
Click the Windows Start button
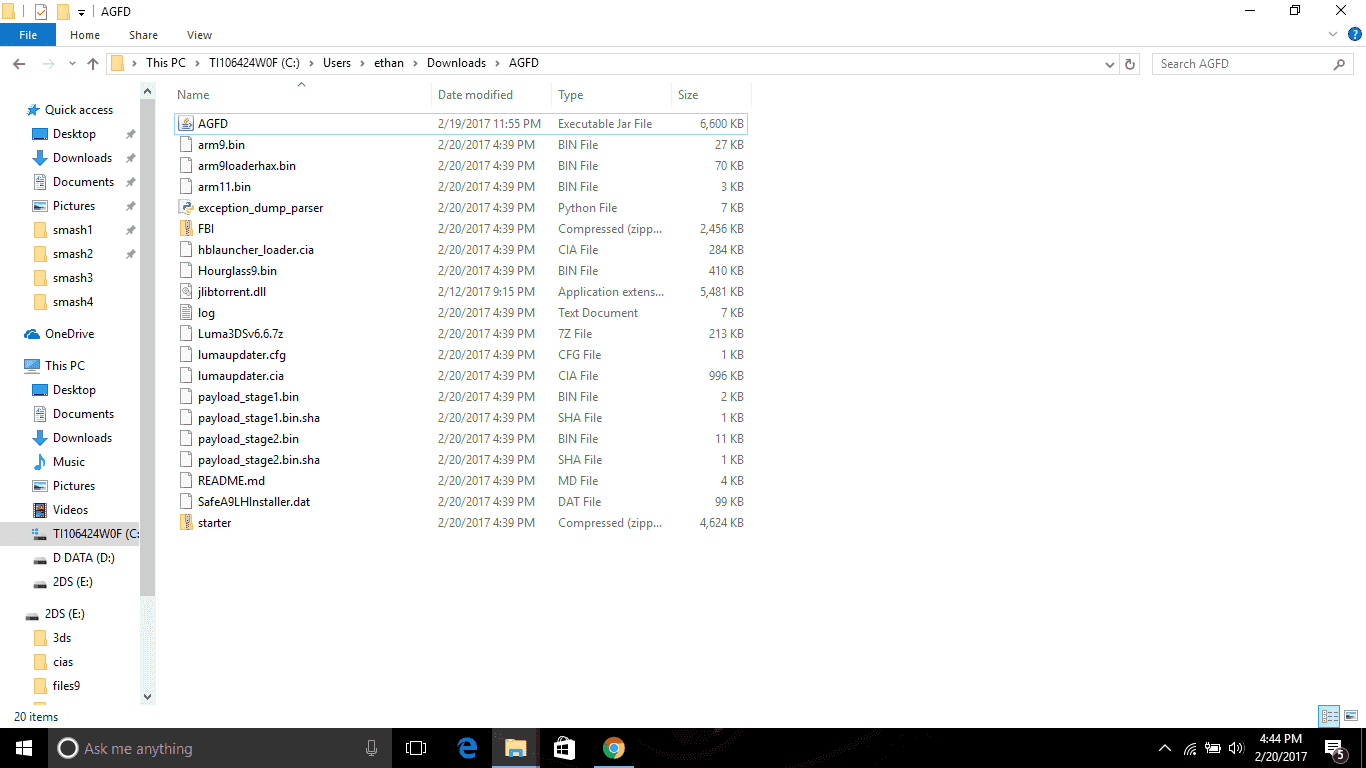pyautogui.click(x=24, y=748)
